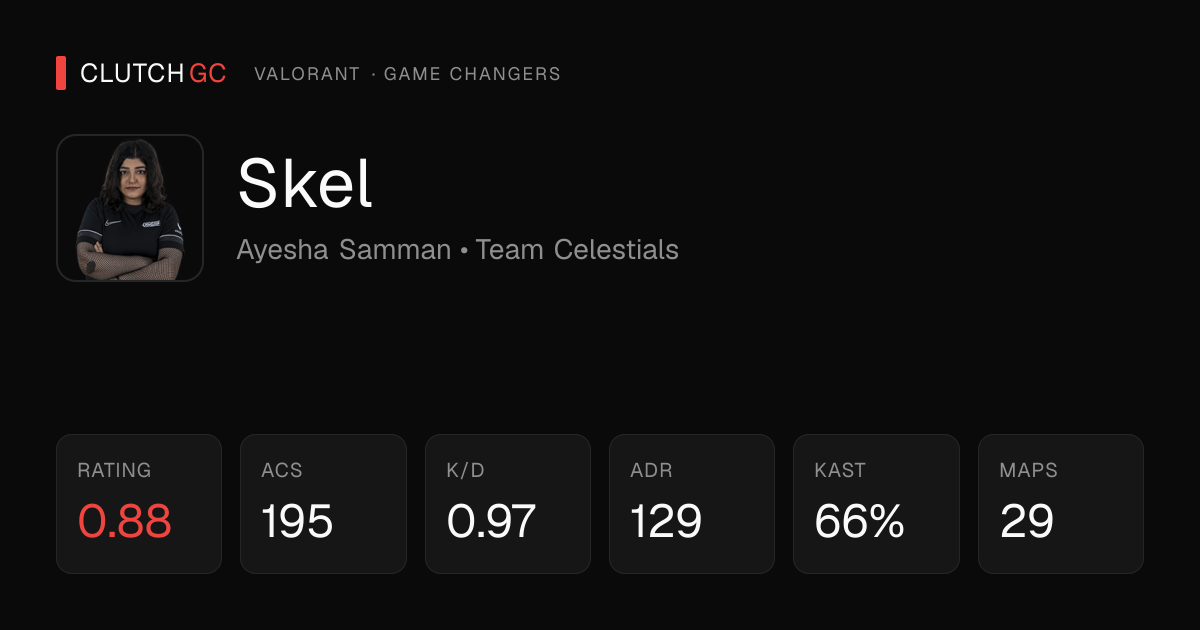This screenshot has width=1200, height=630.
Task: Click the 29 maps played value
Action: click(x=1026, y=522)
